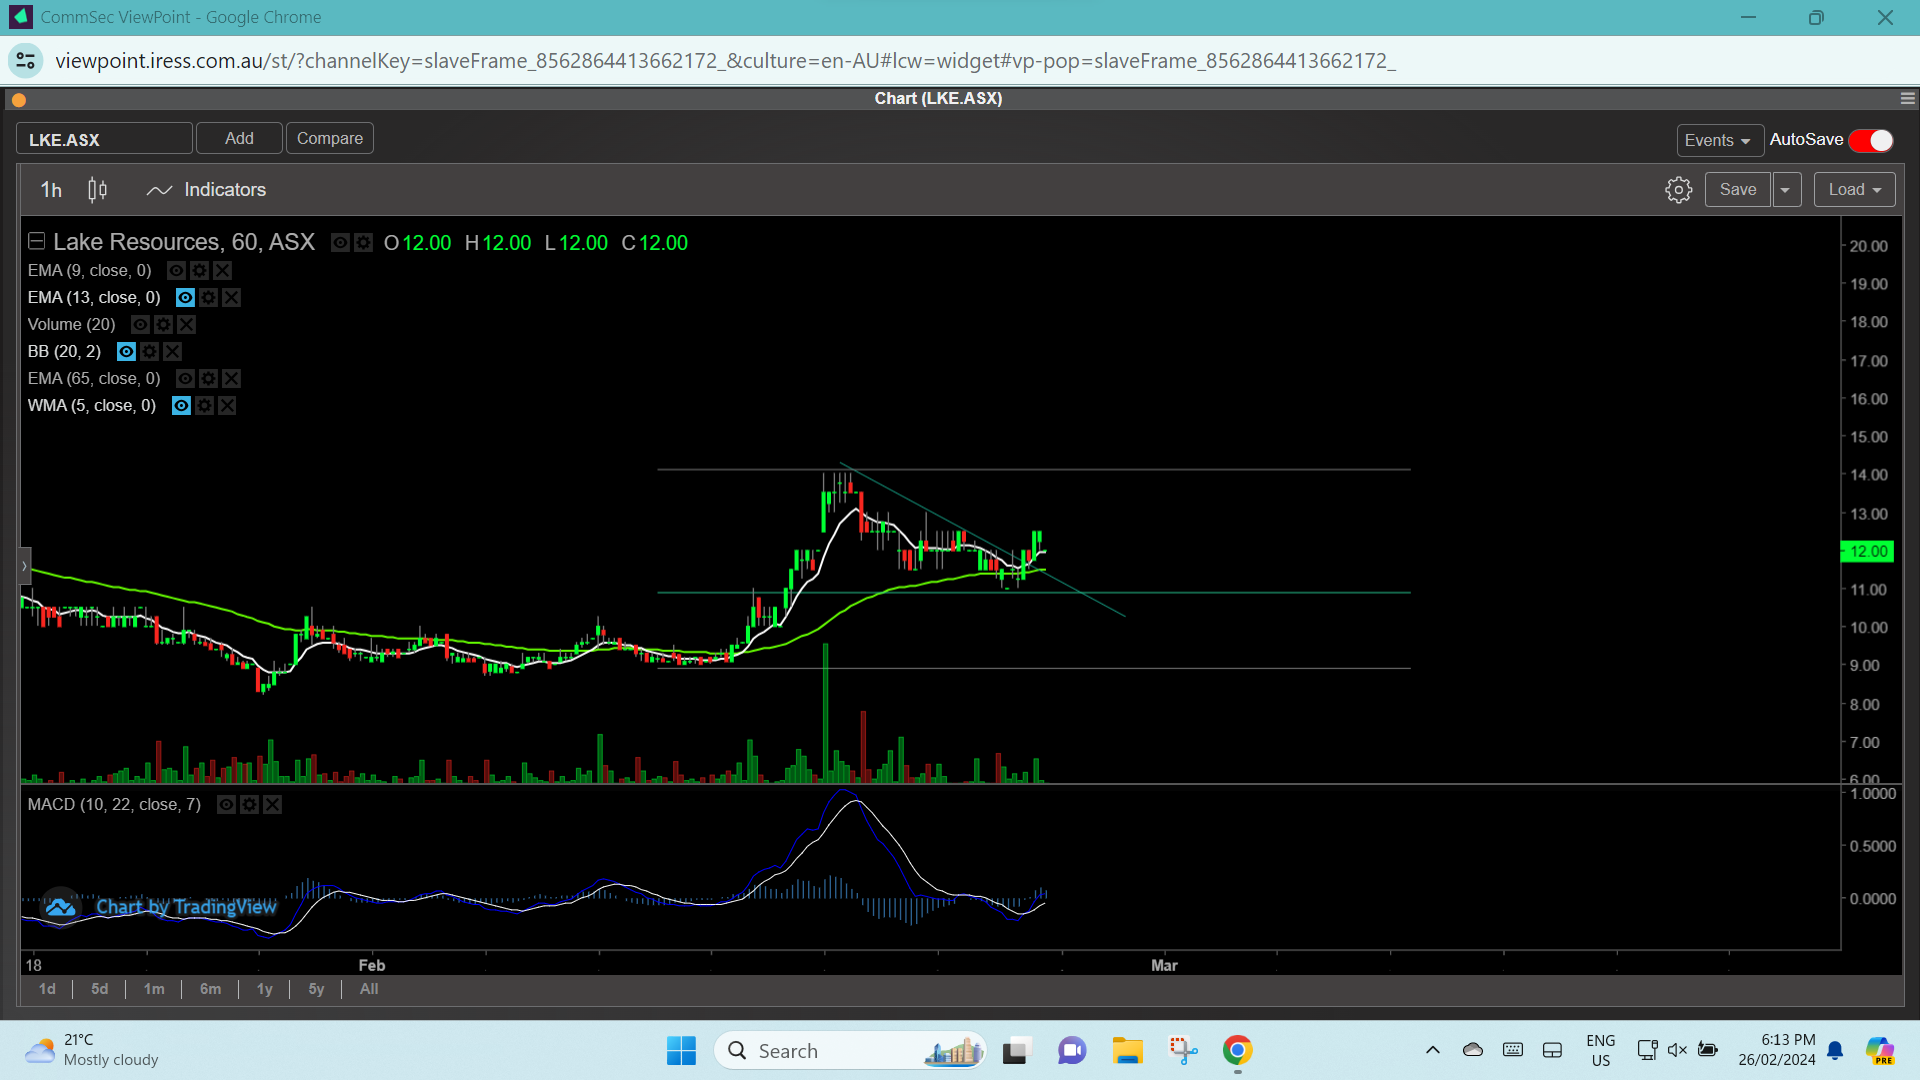Collapse the indicator legend with minus box
This screenshot has width=1920, height=1080.
click(37, 241)
